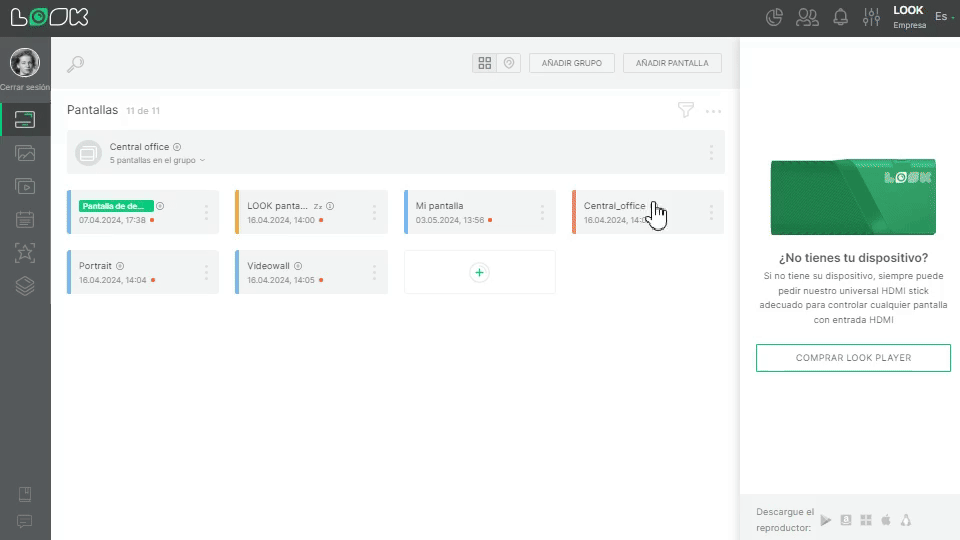
Task: Open the playlists sidebar icon
Action: tap(25, 186)
